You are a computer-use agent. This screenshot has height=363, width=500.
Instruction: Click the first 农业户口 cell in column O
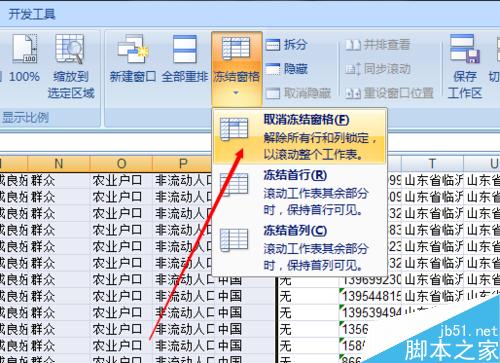(x=121, y=180)
